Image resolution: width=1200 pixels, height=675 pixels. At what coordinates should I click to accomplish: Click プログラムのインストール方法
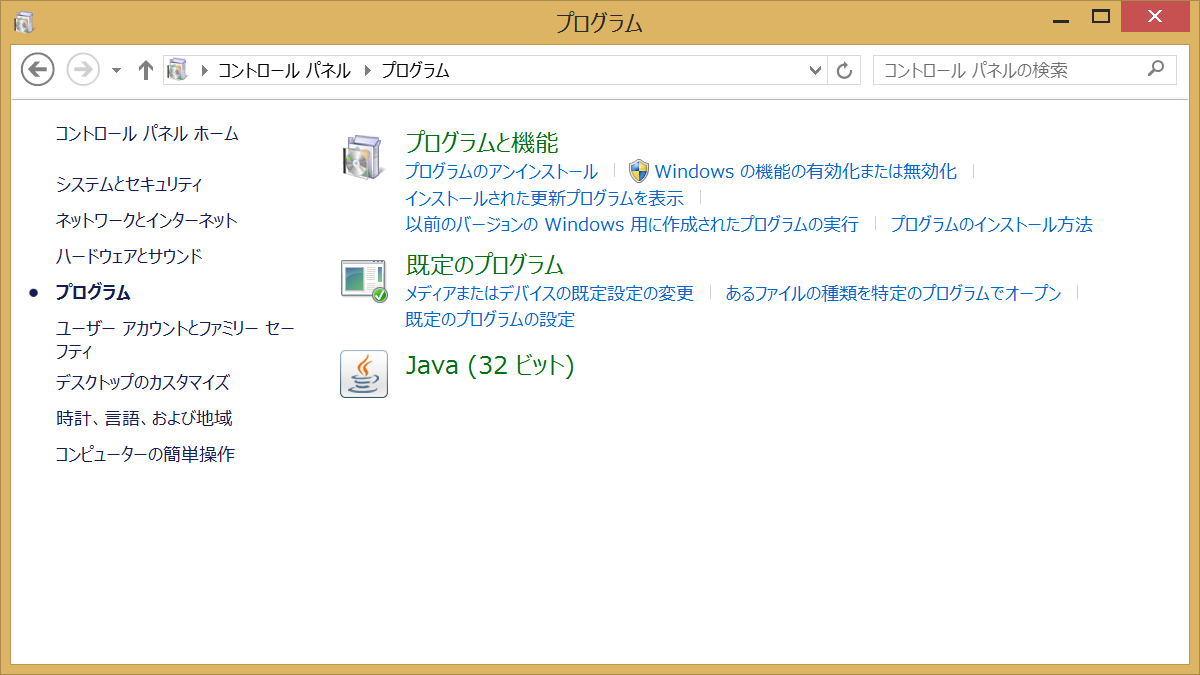[992, 224]
